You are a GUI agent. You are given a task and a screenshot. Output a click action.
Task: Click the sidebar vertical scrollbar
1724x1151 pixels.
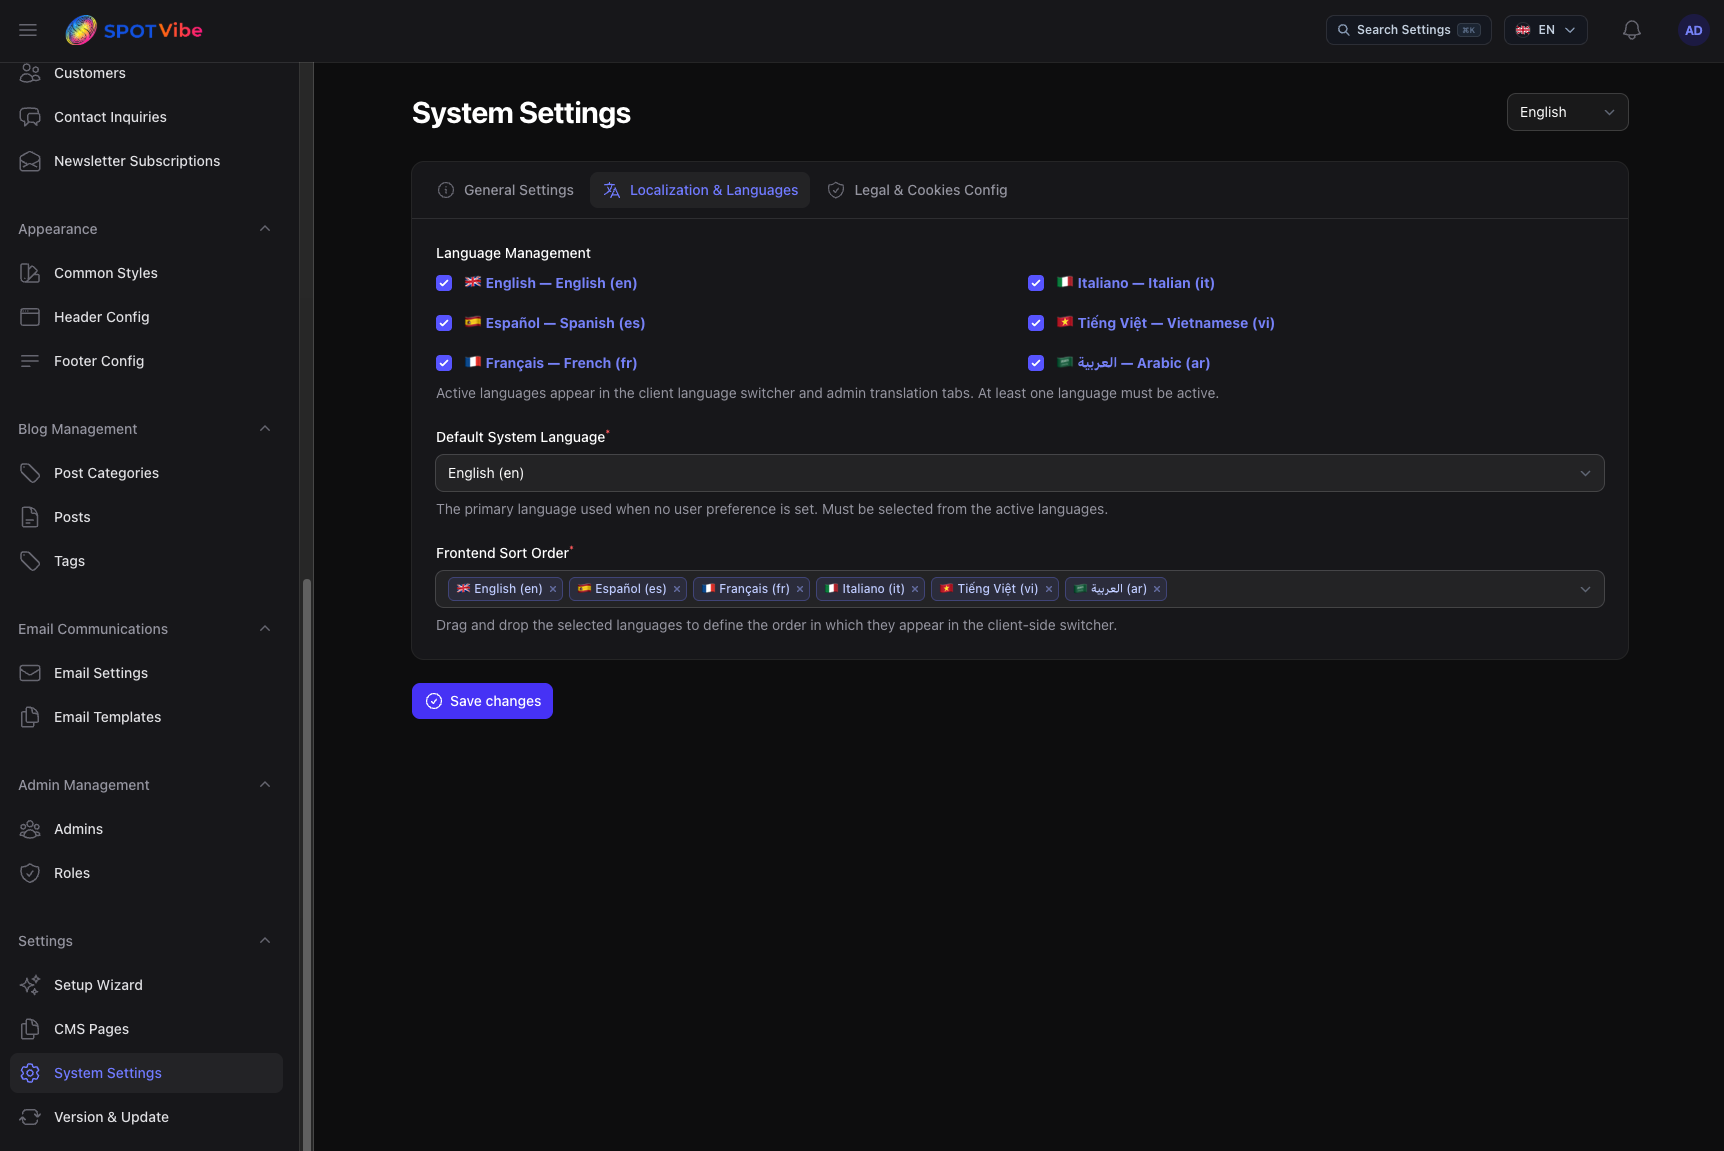coord(307,865)
